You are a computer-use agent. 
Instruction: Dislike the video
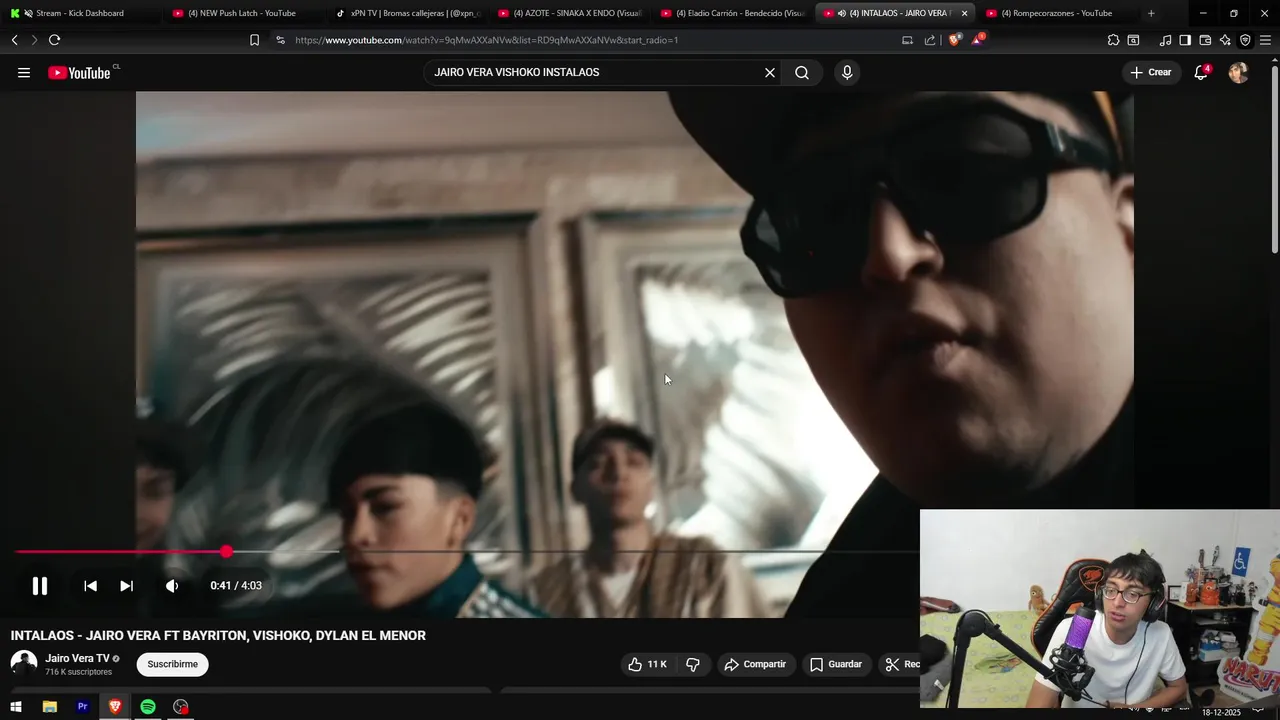tap(693, 664)
